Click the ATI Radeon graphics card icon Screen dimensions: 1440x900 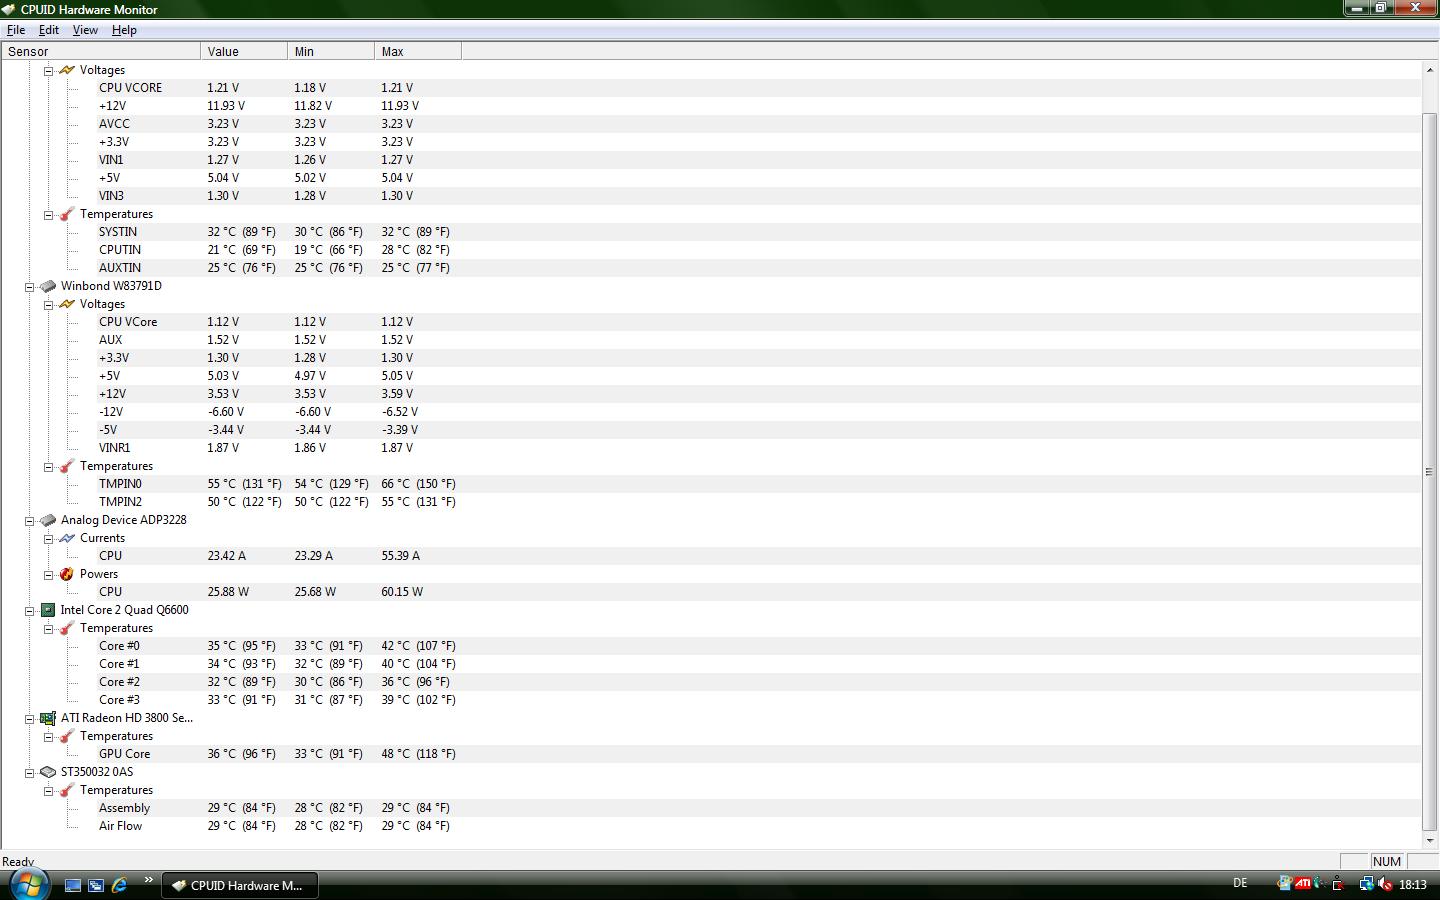pos(47,718)
